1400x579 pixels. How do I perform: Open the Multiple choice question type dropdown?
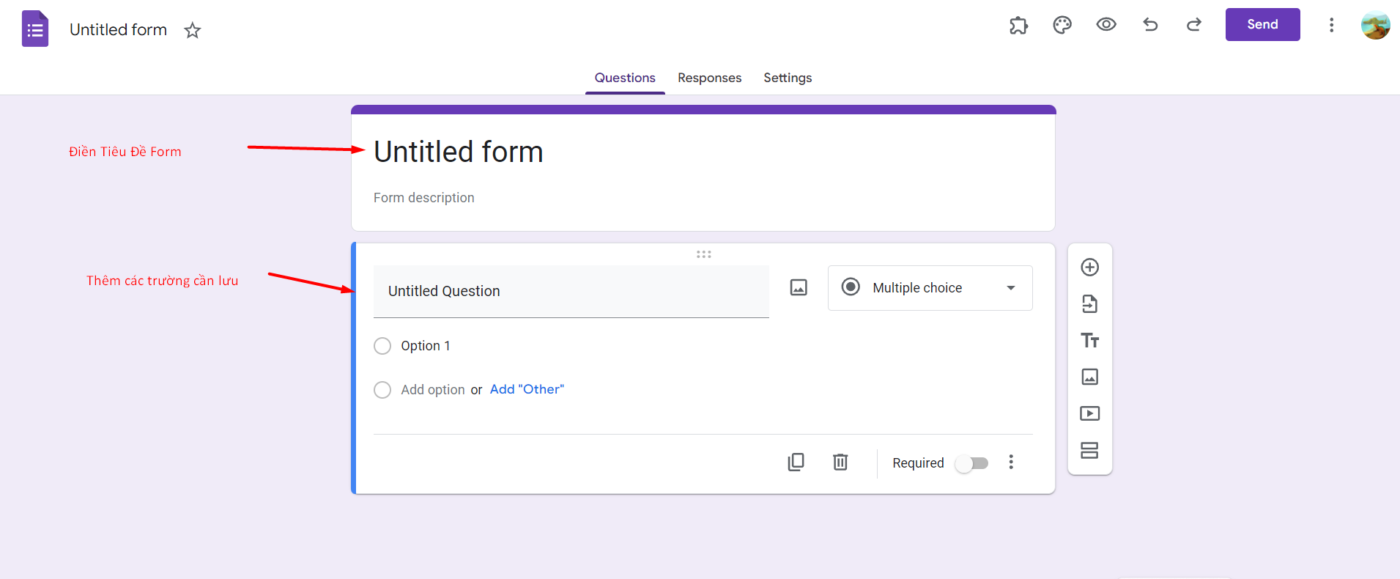929,287
